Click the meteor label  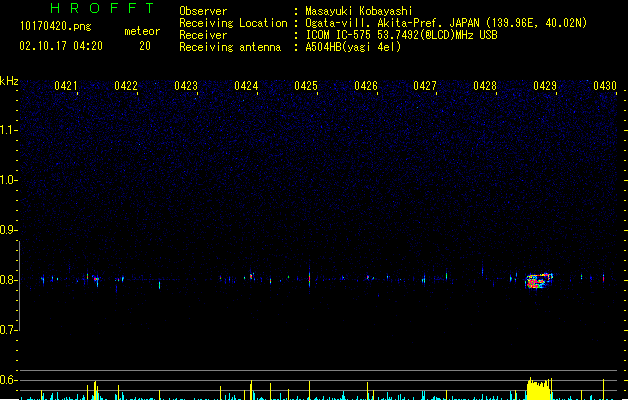click(142, 31)
